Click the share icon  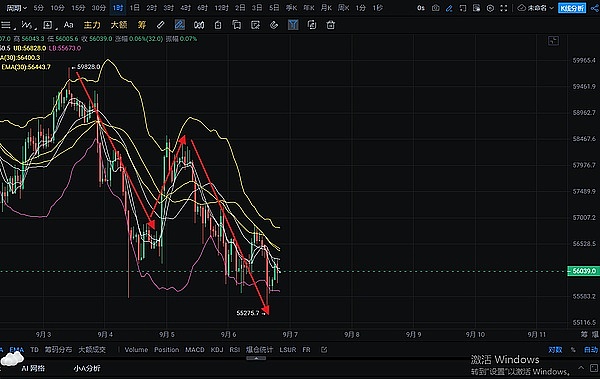595,8
